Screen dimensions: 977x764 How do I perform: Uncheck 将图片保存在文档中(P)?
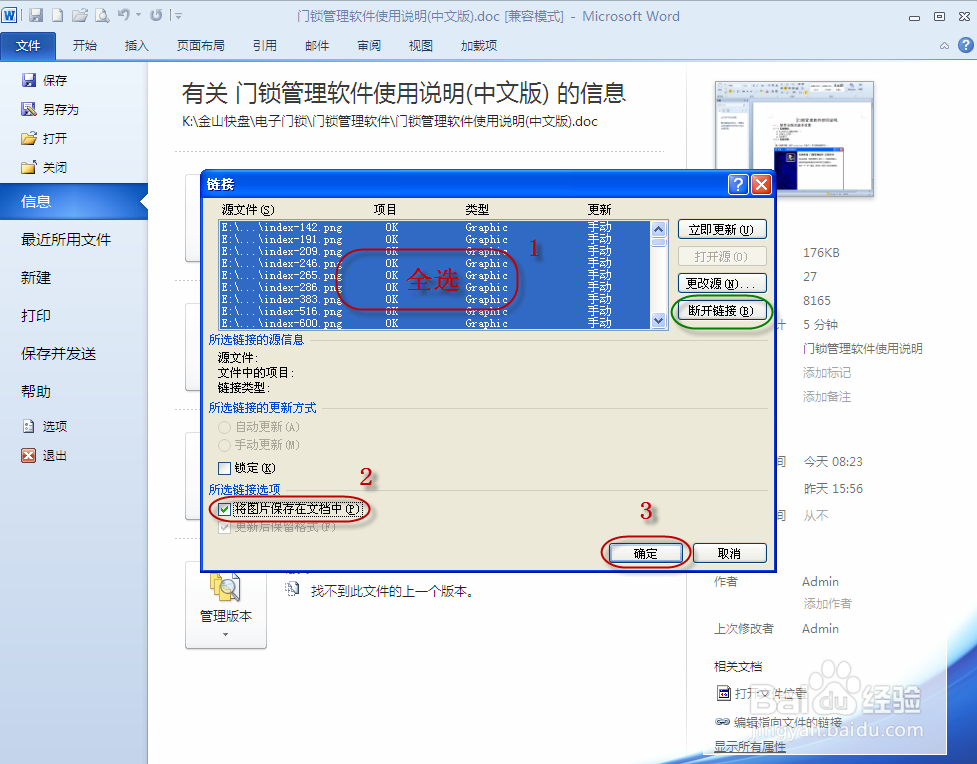(x=223, y=510)
